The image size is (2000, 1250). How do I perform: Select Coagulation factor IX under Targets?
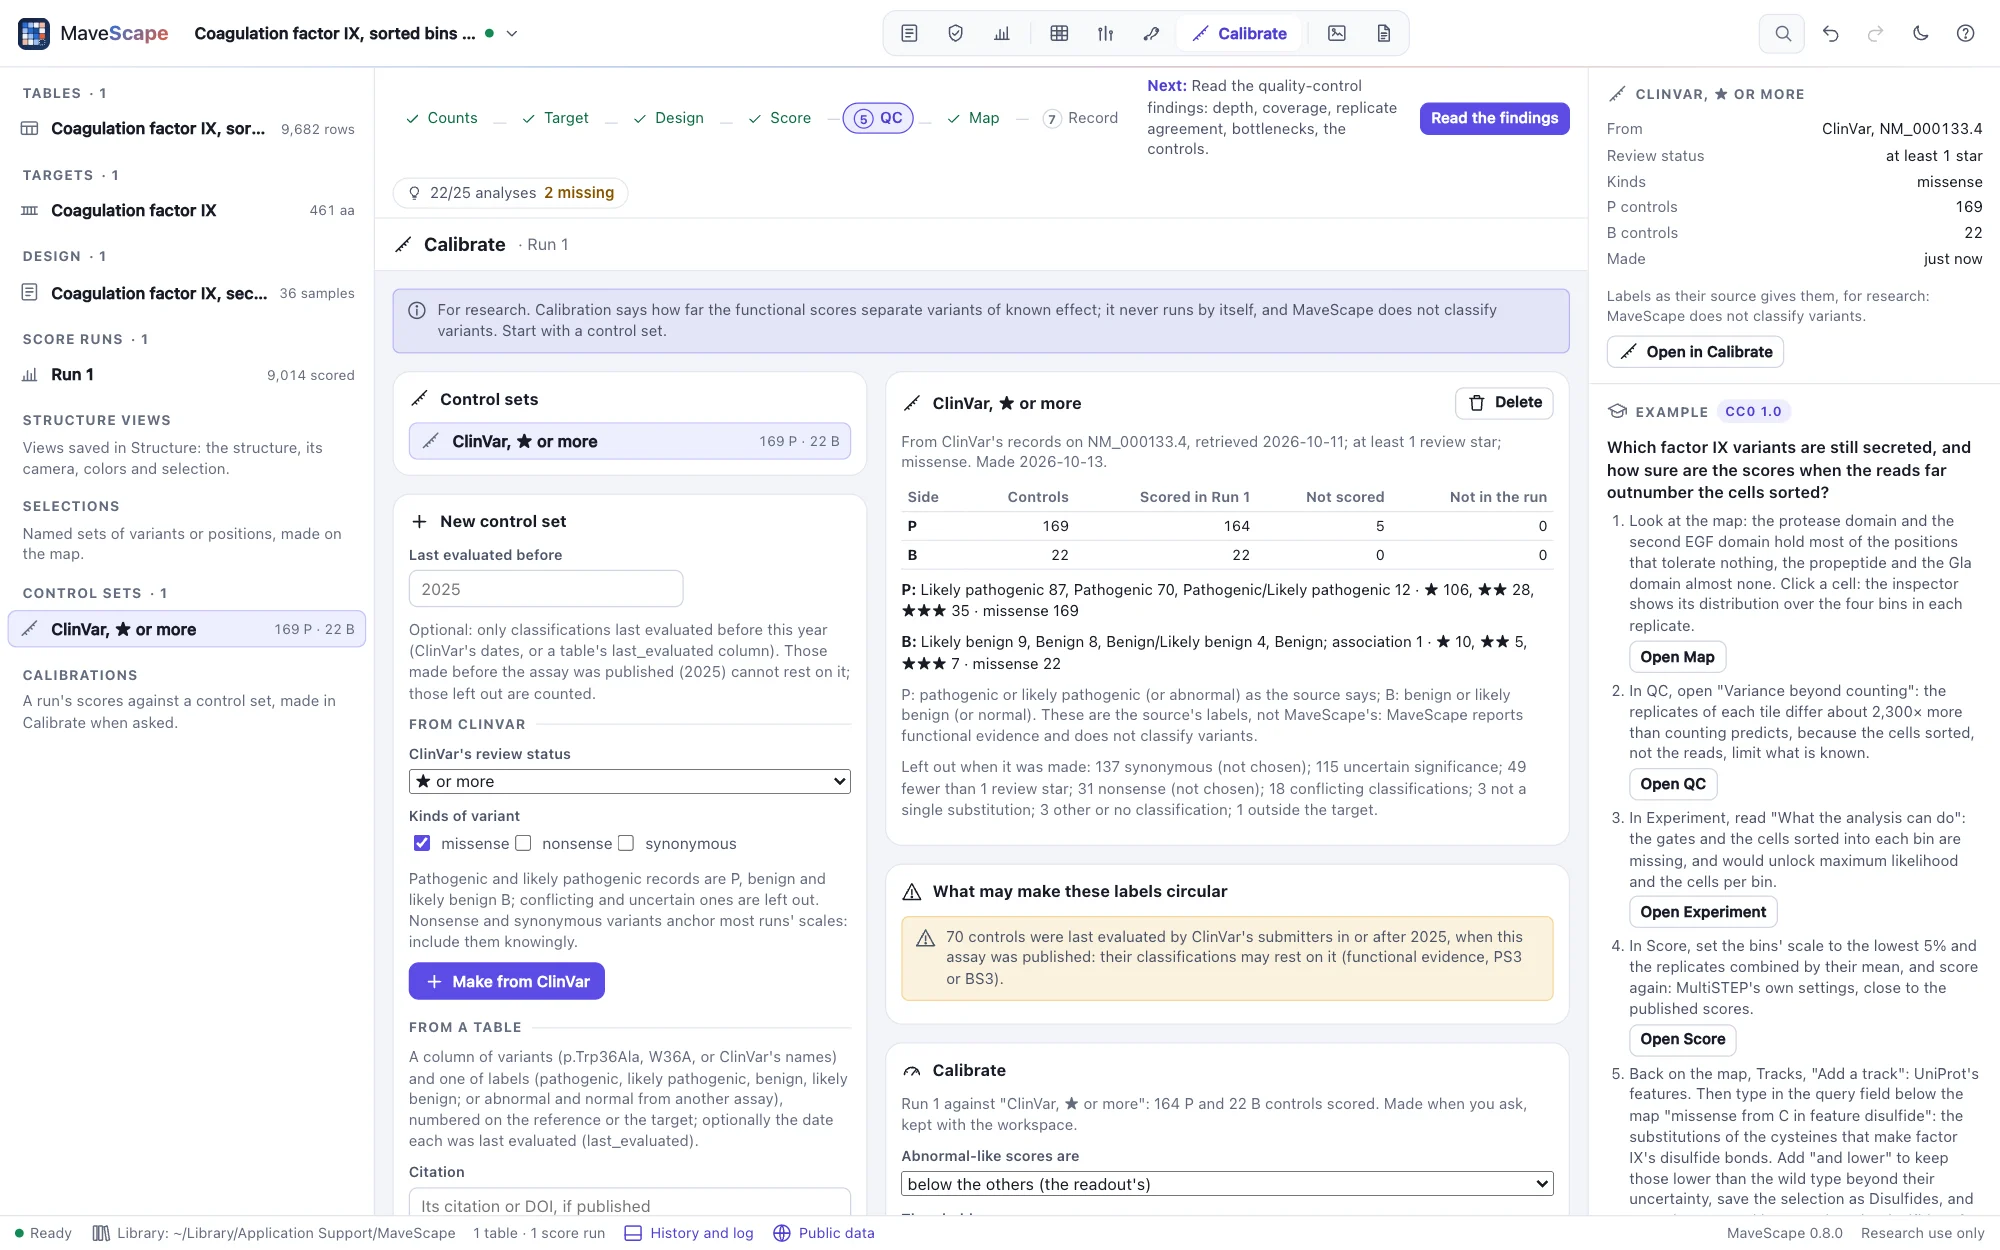pos(187,210)
